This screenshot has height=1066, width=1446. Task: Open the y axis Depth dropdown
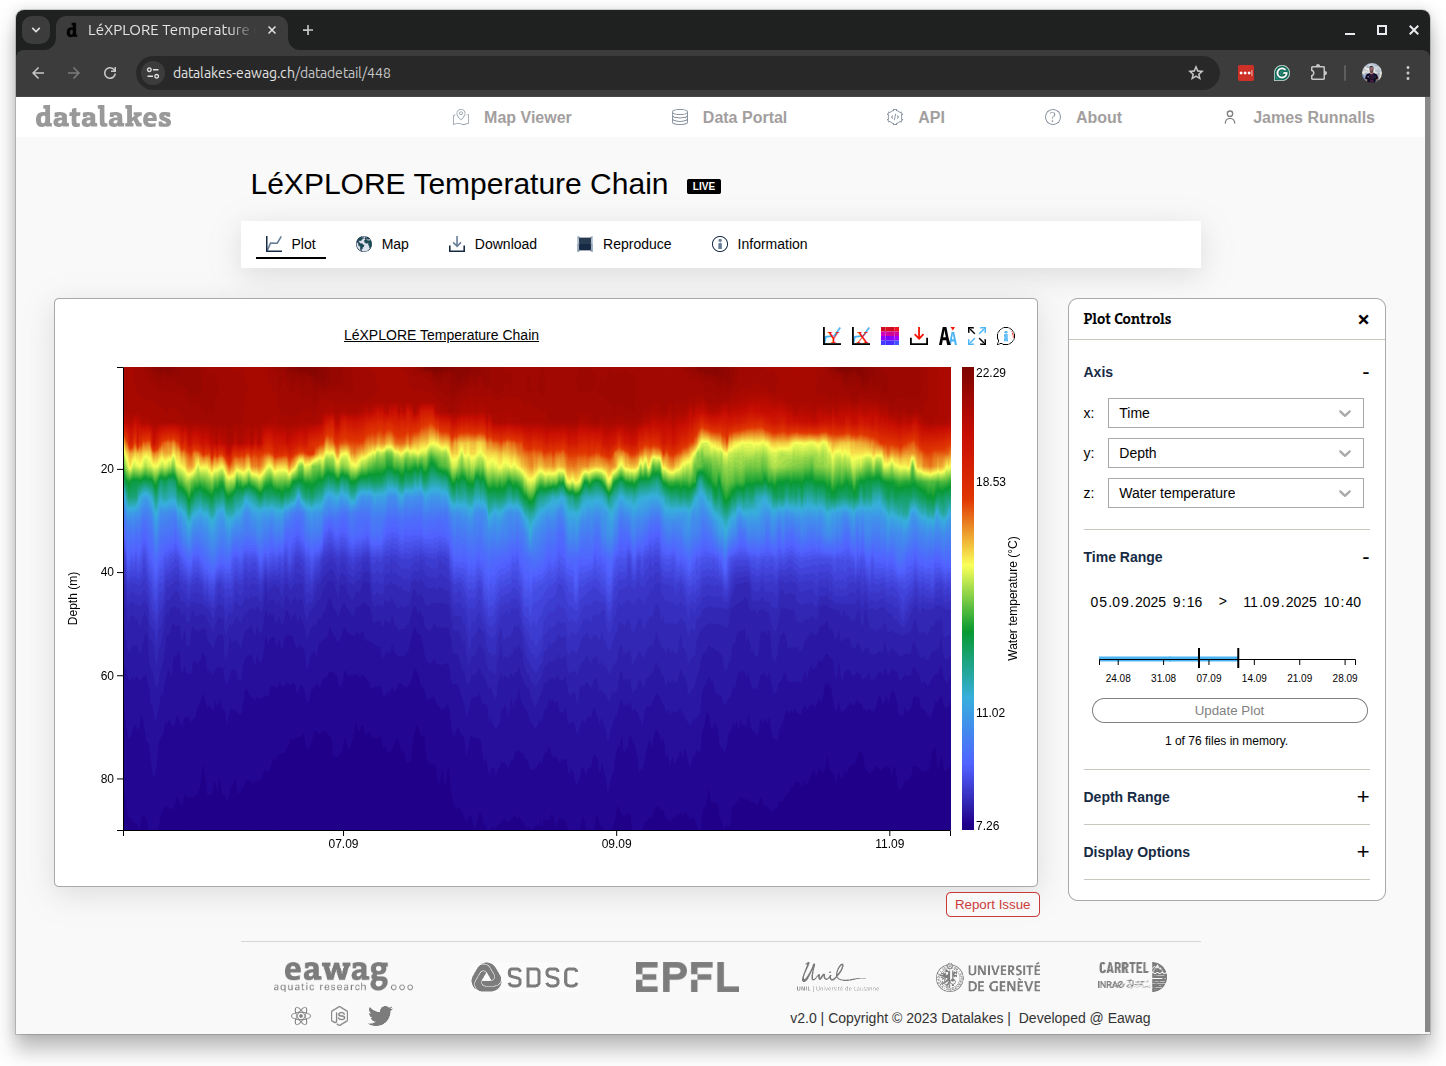(x=1235, y=453)
